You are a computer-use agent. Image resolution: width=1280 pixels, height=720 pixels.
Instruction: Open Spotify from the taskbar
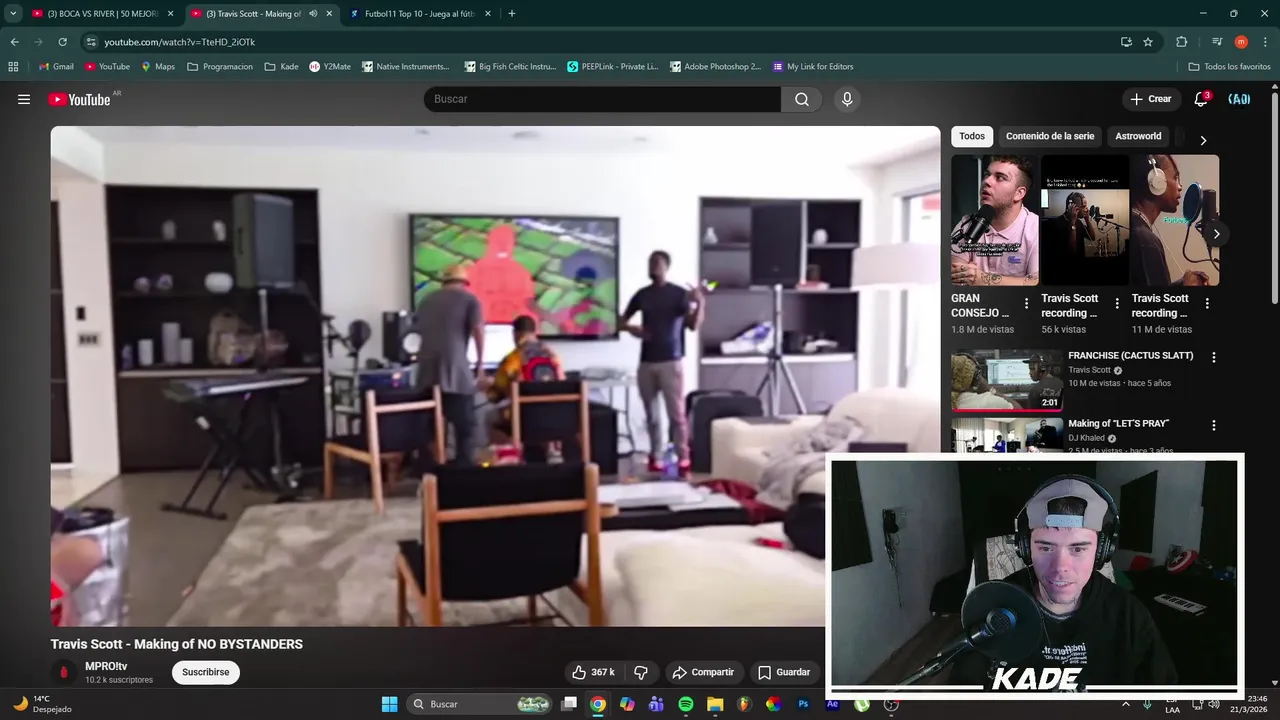coord(686,704)
